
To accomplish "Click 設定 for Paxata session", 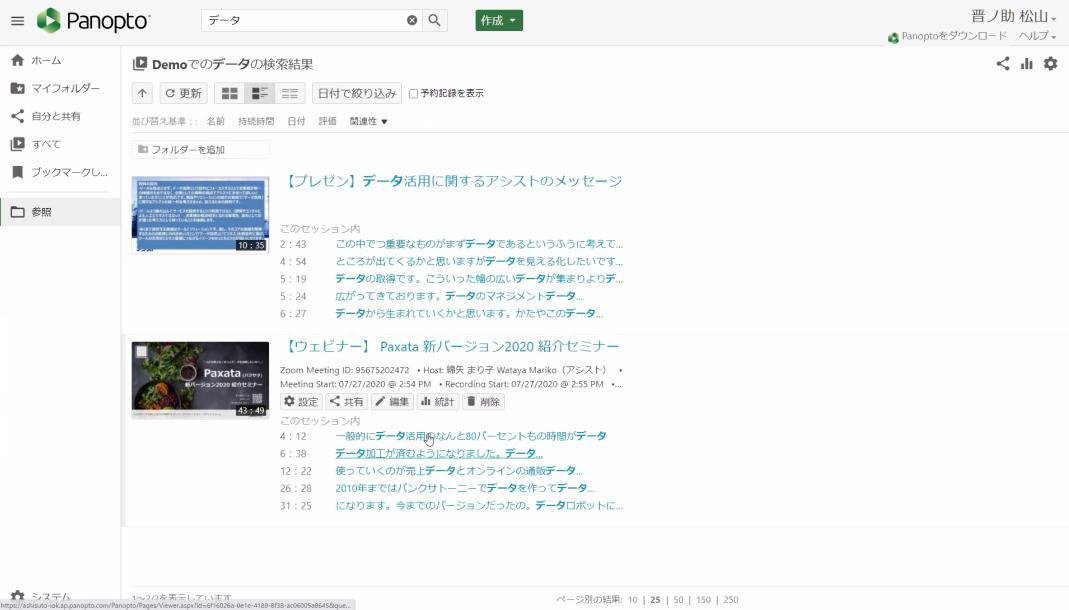I will pyautogui.click(x=301, y=402).
